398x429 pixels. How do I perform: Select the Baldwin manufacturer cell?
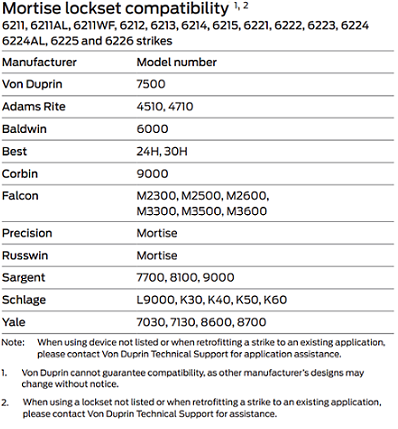coord(24,129)
